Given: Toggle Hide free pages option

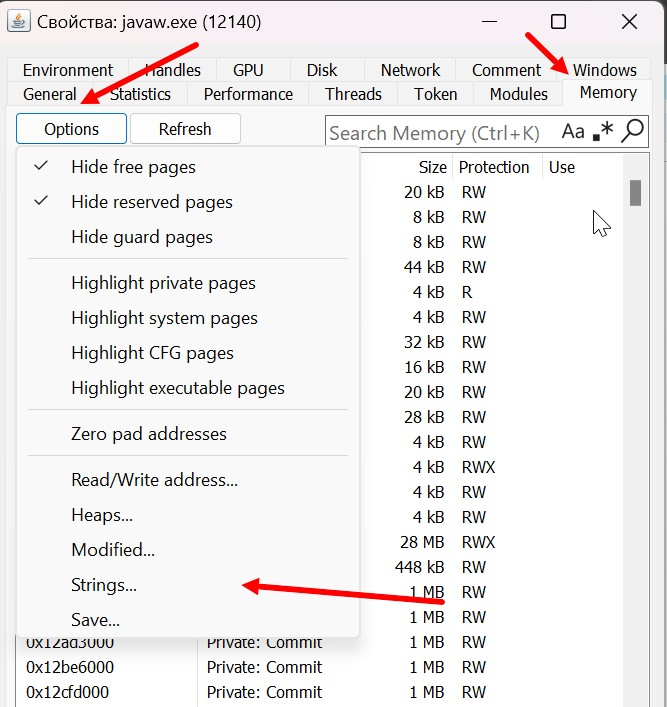Looking at the screenshot, I should 188,167.
